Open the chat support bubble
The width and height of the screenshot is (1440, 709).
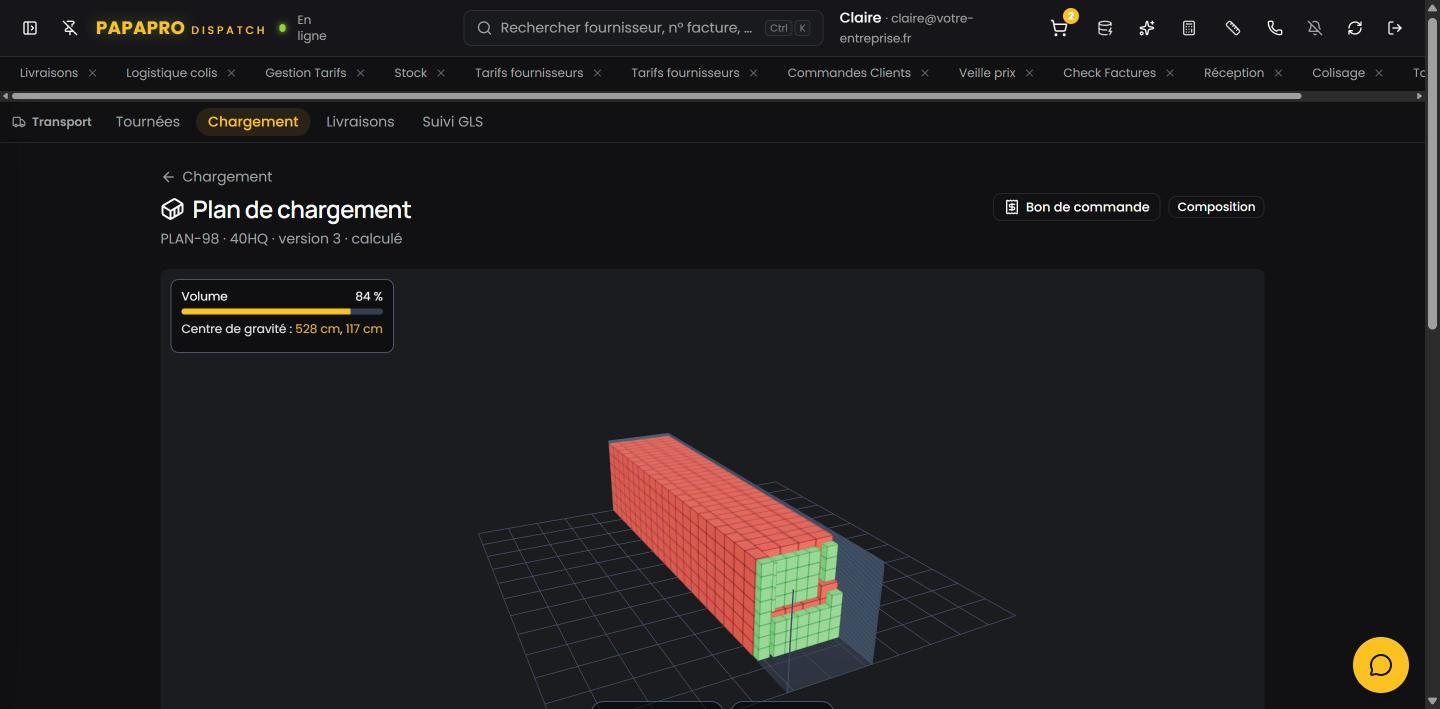click(x=1381, y=665)
